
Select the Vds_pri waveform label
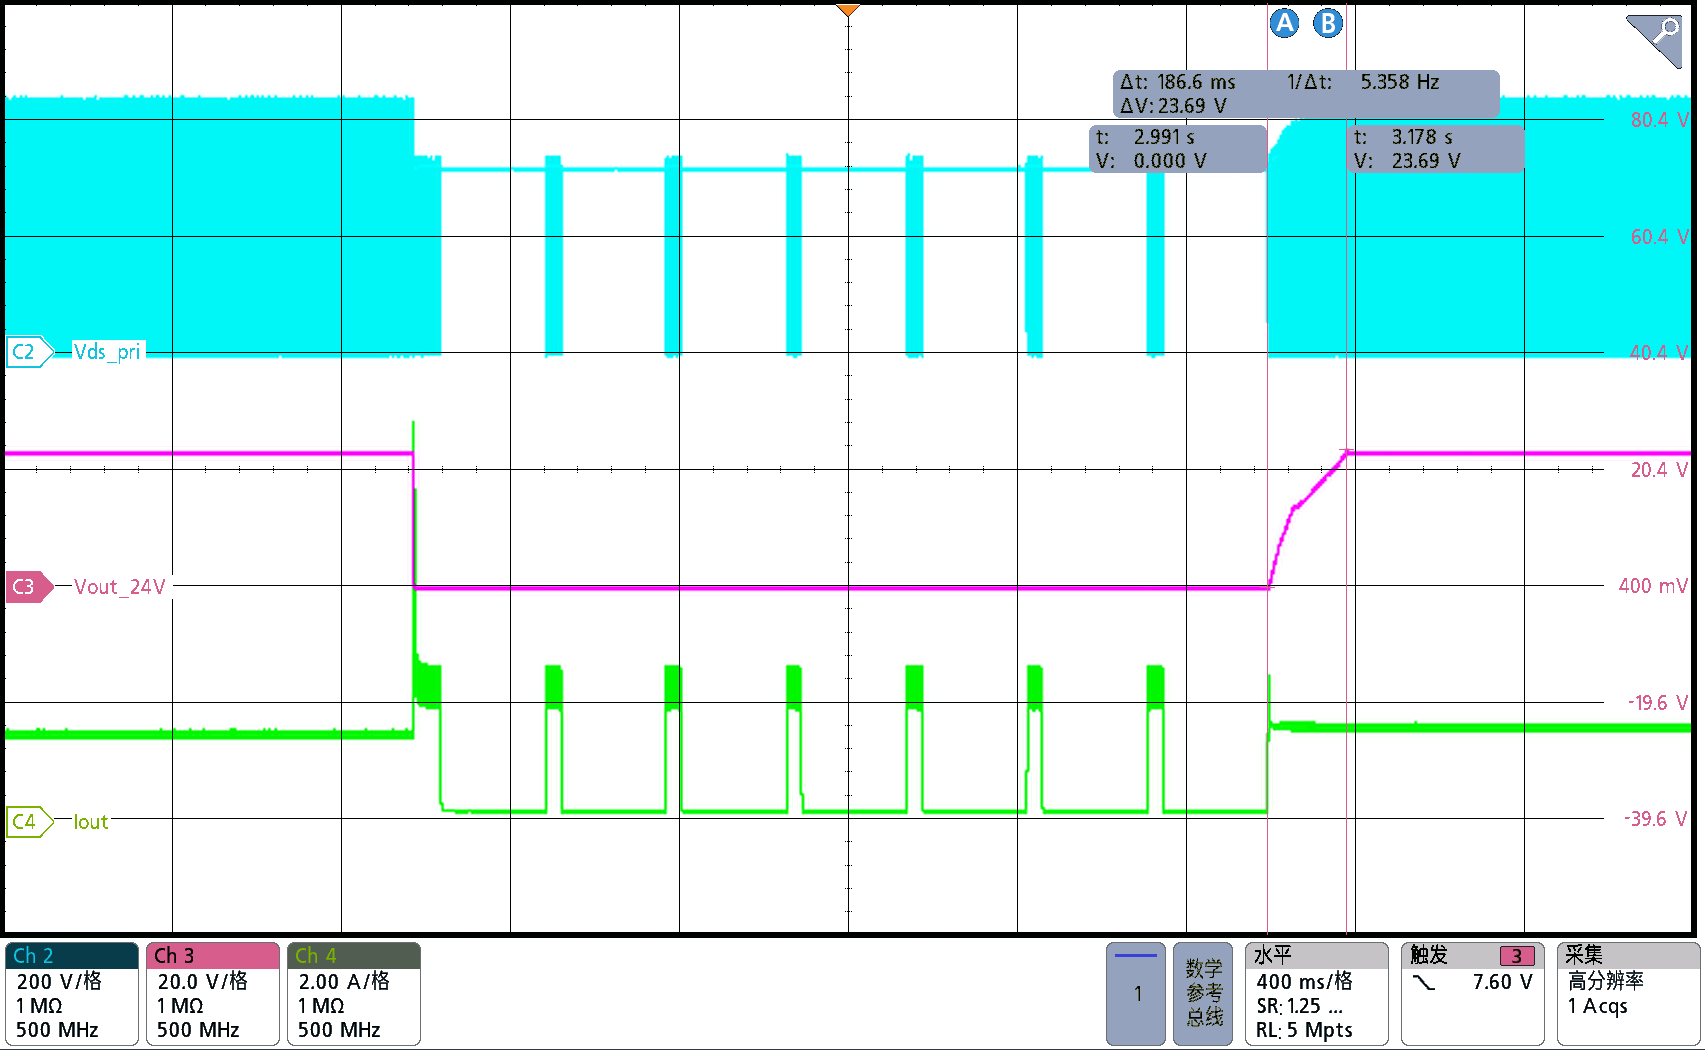(x=108, y=352)
